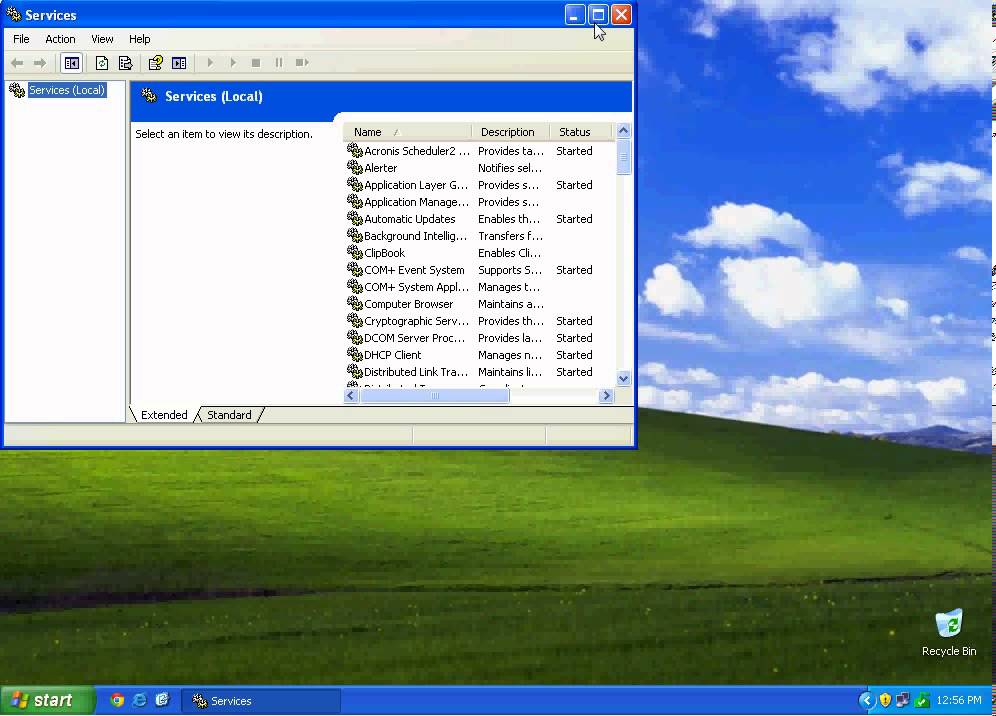
Task: Click the Services title bar gear icon
Action: 13,14
